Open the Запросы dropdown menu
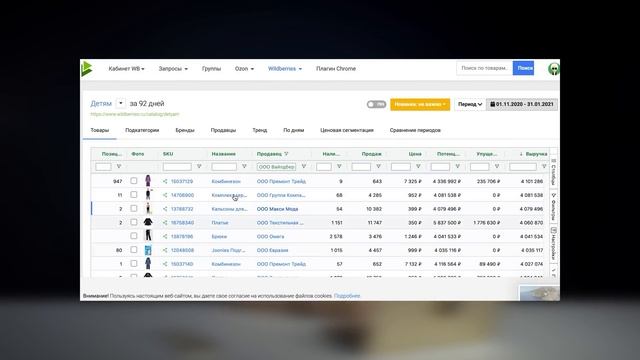This screenshot has height=360, width=640. click(x=173, y=69)
